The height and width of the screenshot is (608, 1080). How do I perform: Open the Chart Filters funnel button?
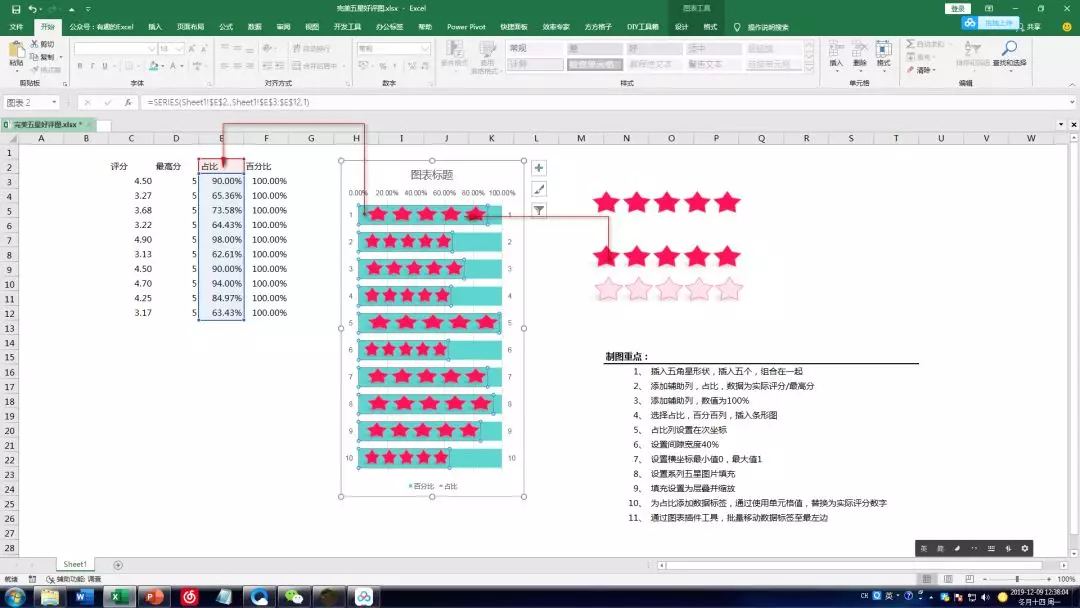pyautogui.click(x=539, y=210)
